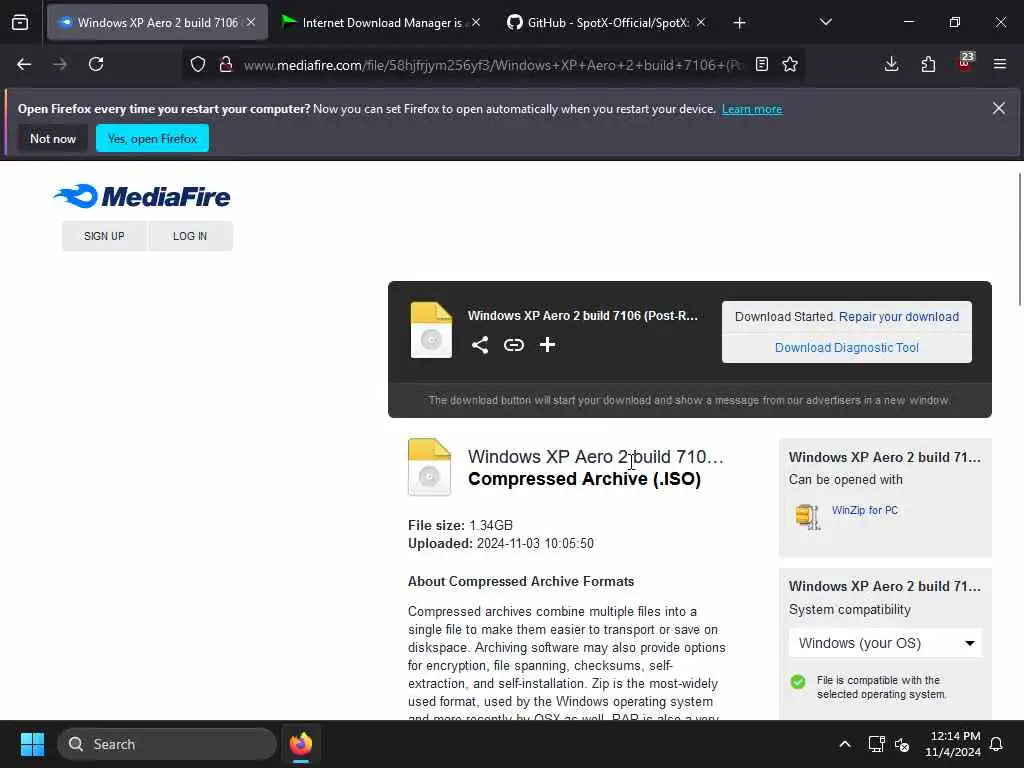This screenshot has width=1024, height=768.
Task: Open the Firefox downloads panel
Action: (891, 64)
